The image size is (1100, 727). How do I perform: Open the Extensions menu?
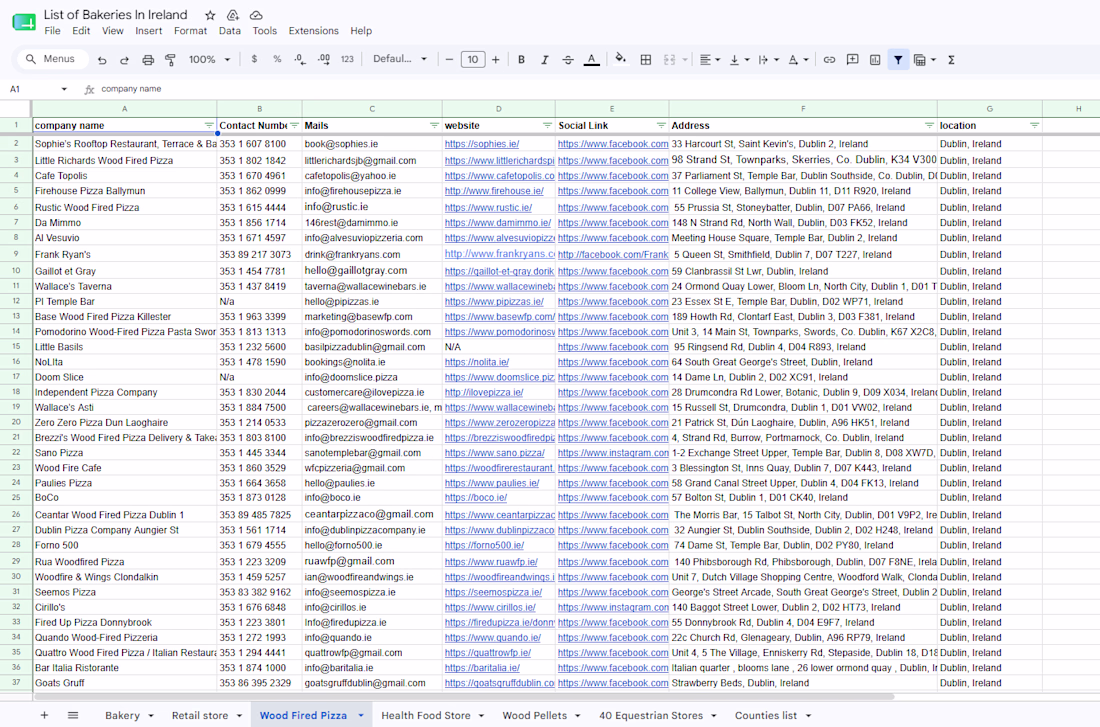314,31
